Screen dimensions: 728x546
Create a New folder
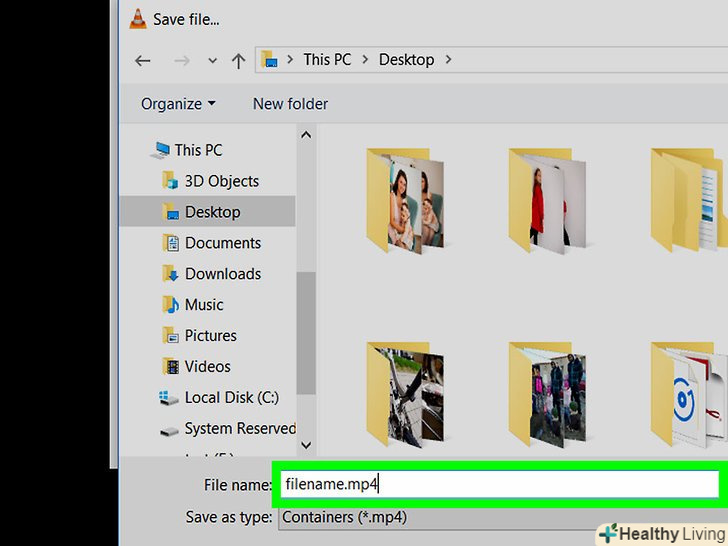click(x=290, y=104)
